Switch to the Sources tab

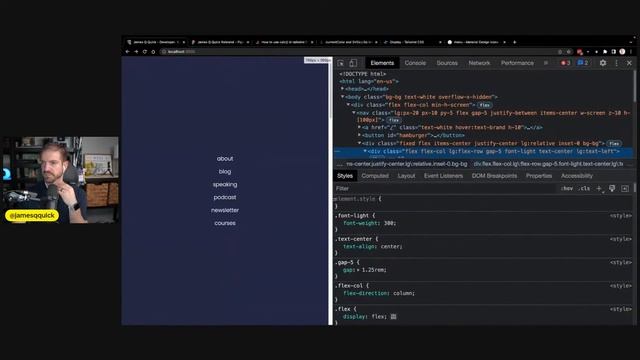tap(447, 63)
